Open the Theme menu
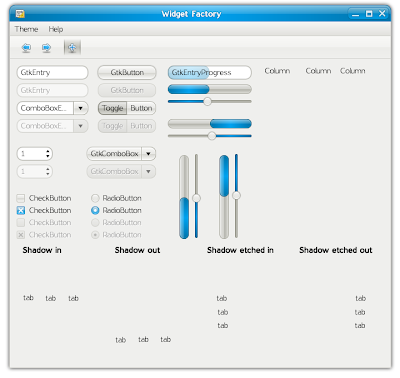400x378 pixels. click(26, 29)
